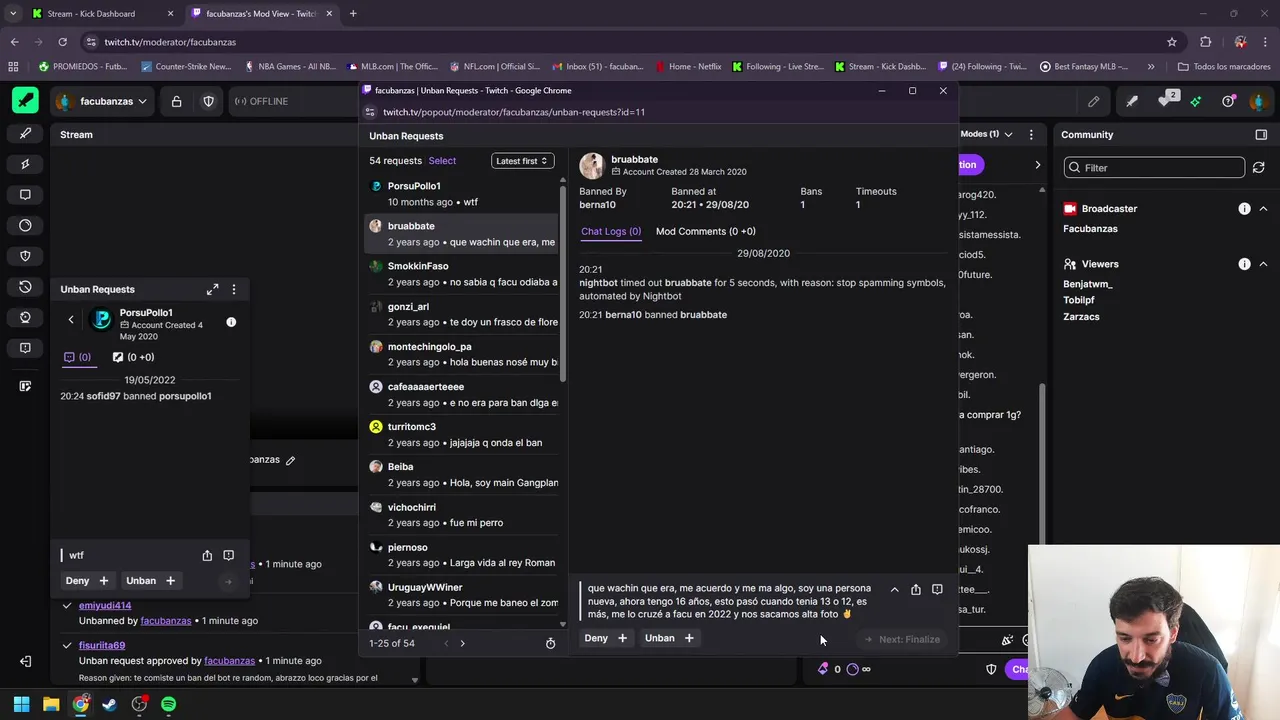Open the emiyudi414 username link
Viewport: 1280px width, 720px height.
105,605
